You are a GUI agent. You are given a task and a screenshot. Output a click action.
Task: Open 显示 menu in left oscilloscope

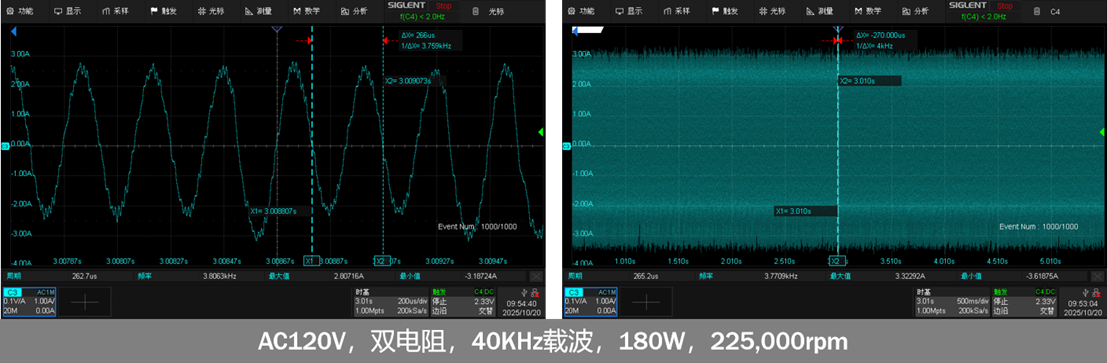tap(68, 11)
